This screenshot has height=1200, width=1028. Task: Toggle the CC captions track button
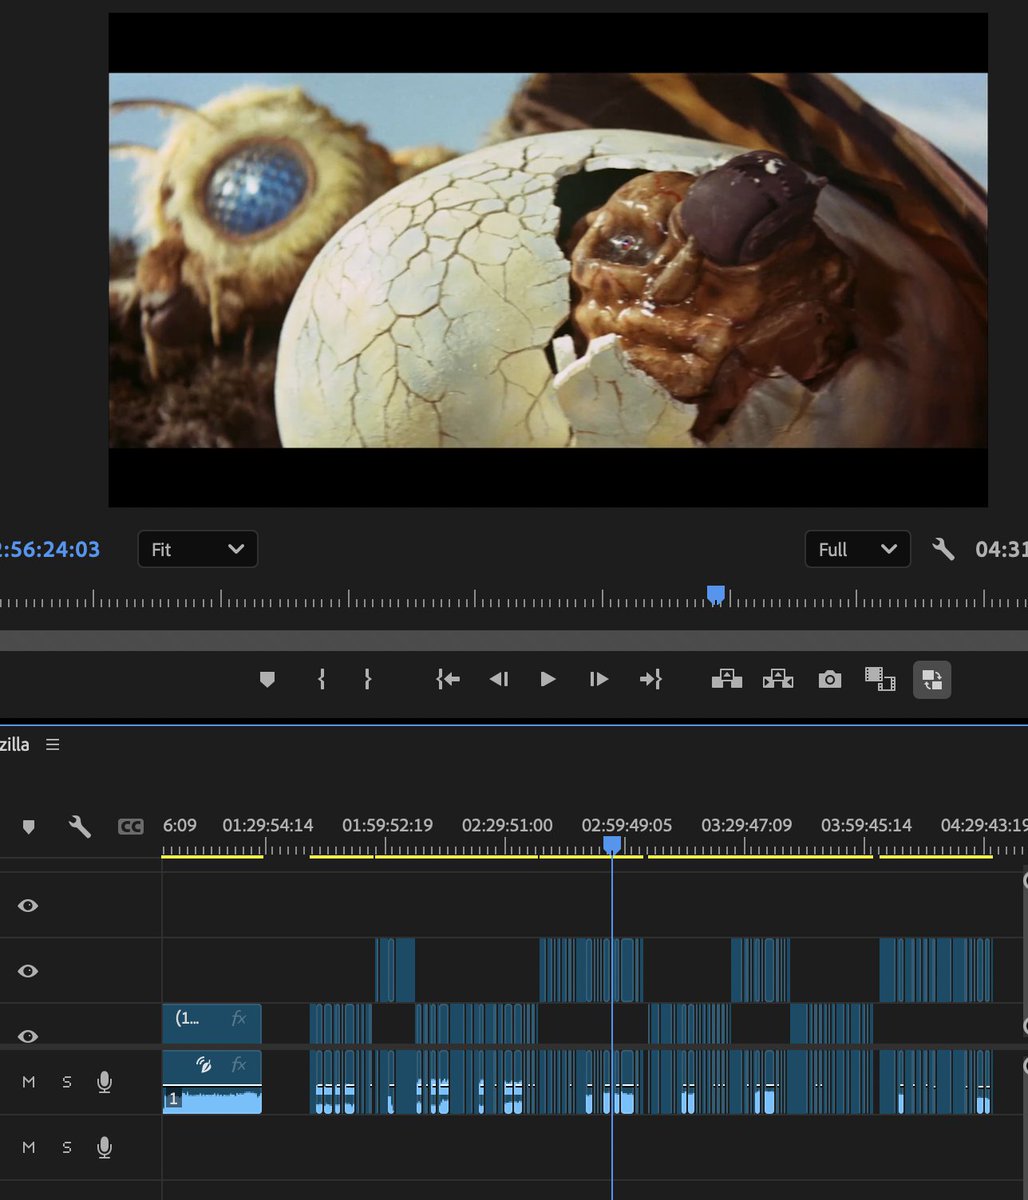tap(130, 826)
